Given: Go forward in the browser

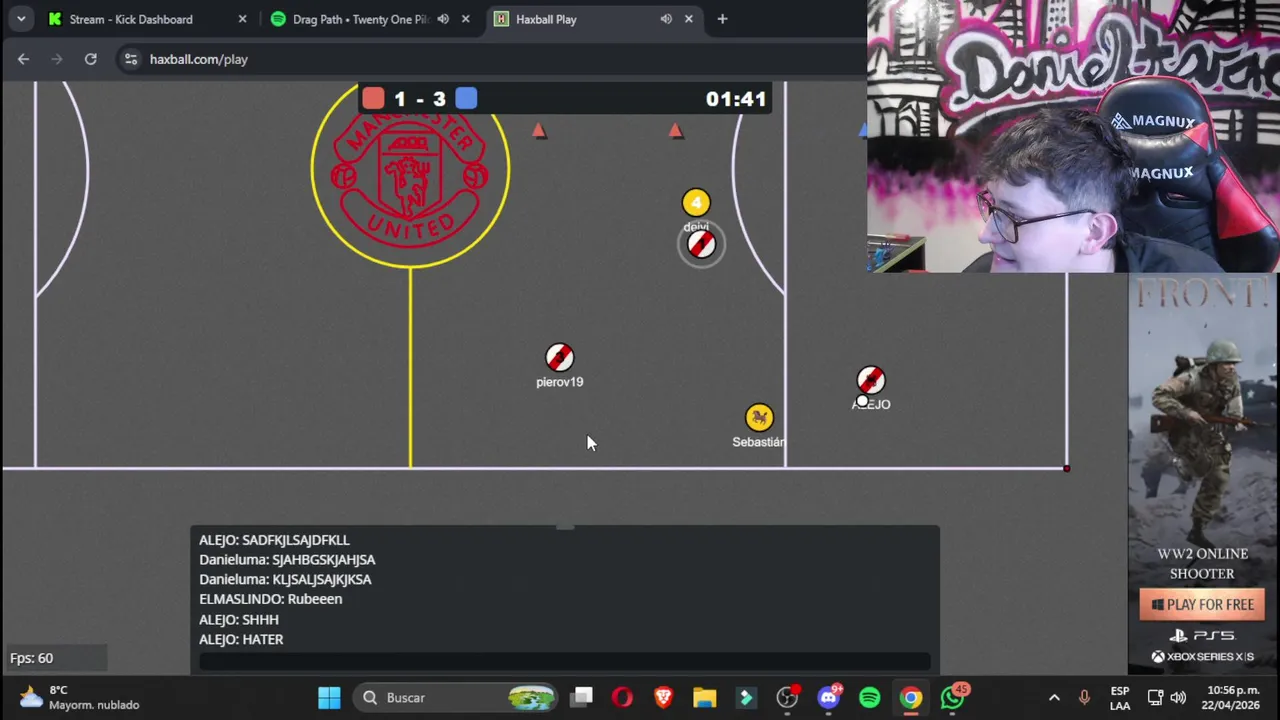Looking at the screenshot, I should [57, 59].
